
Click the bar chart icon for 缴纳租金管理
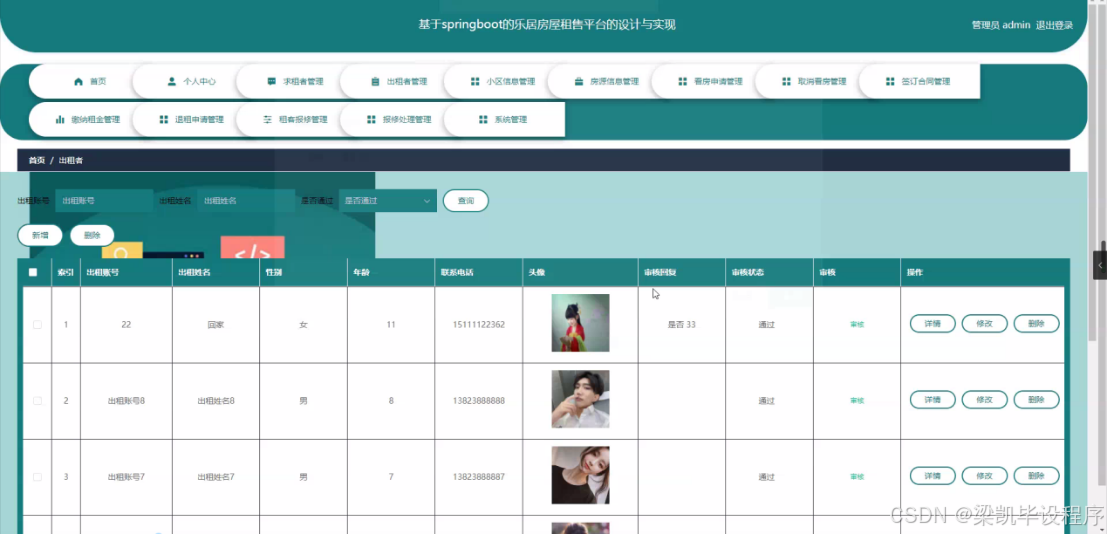(60, 120)
